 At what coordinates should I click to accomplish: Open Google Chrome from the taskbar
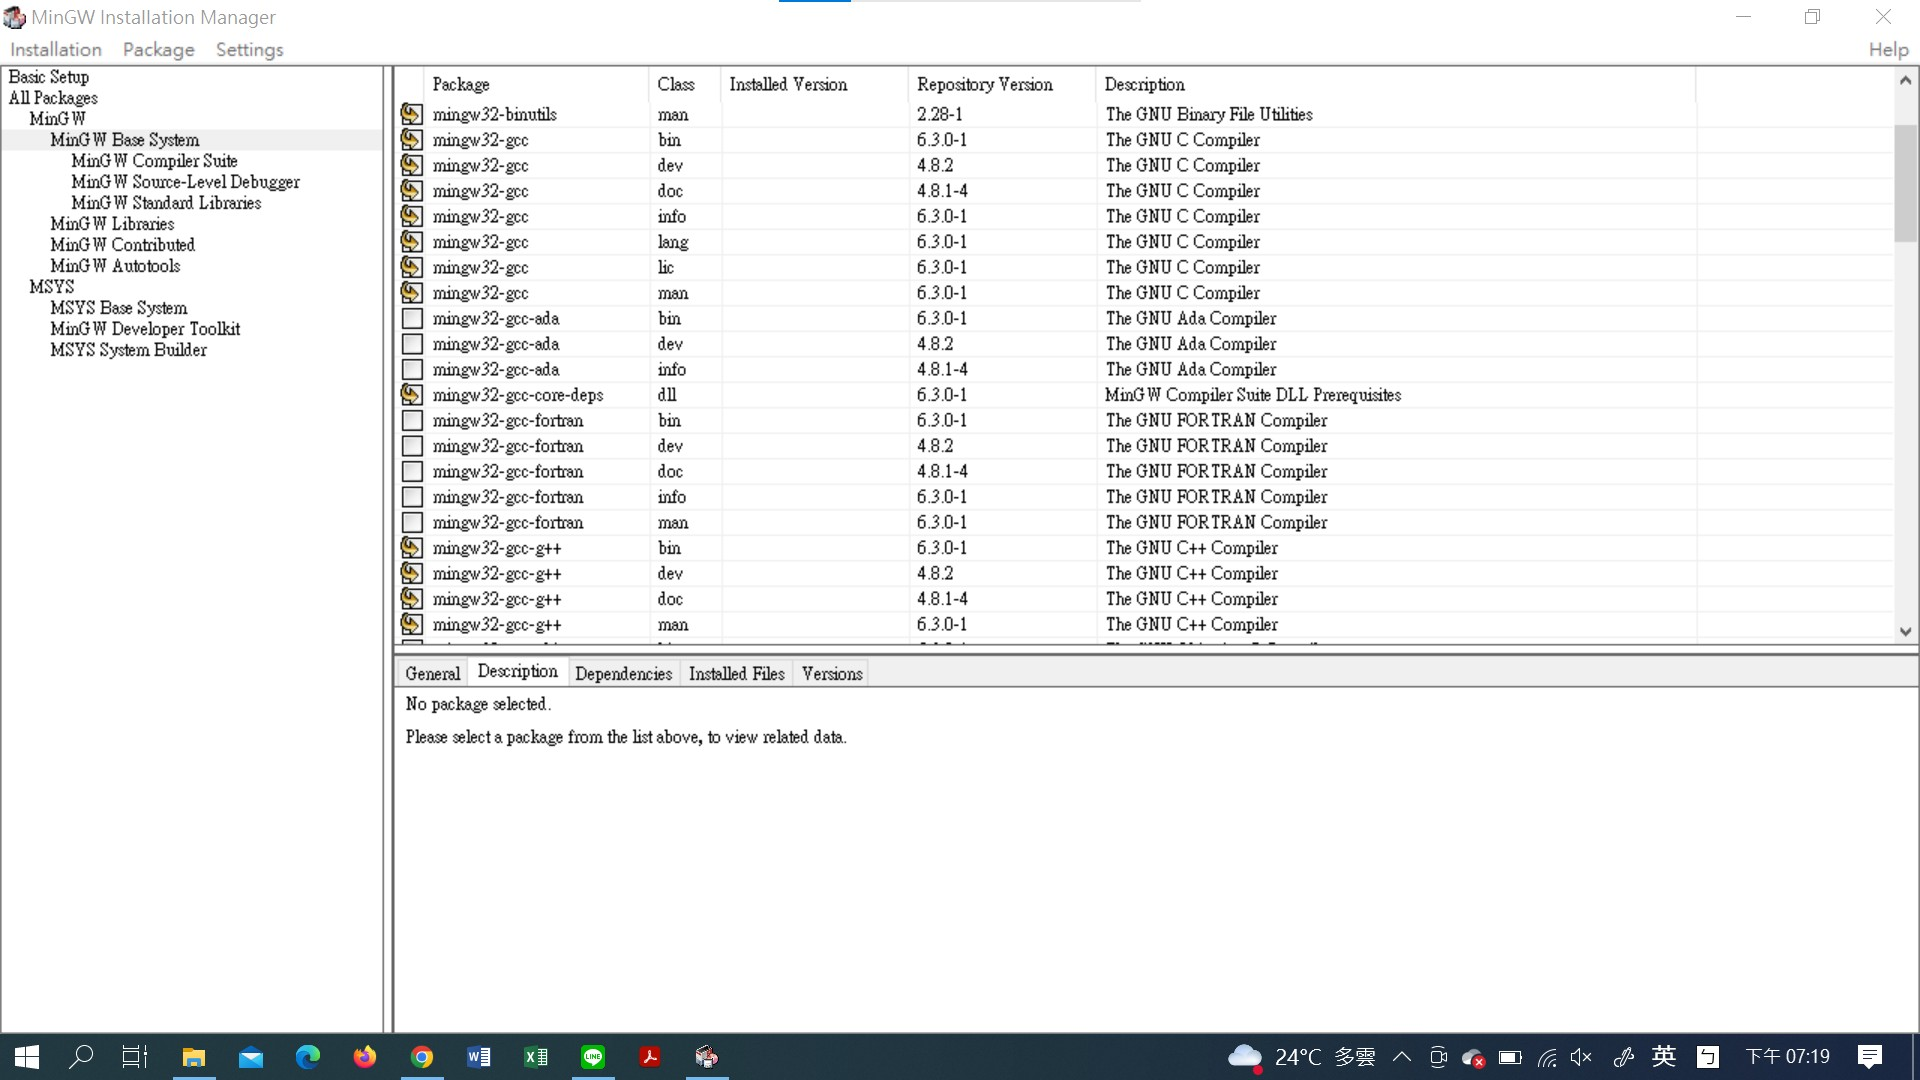pyautogui.click(x=422, y=1057)
